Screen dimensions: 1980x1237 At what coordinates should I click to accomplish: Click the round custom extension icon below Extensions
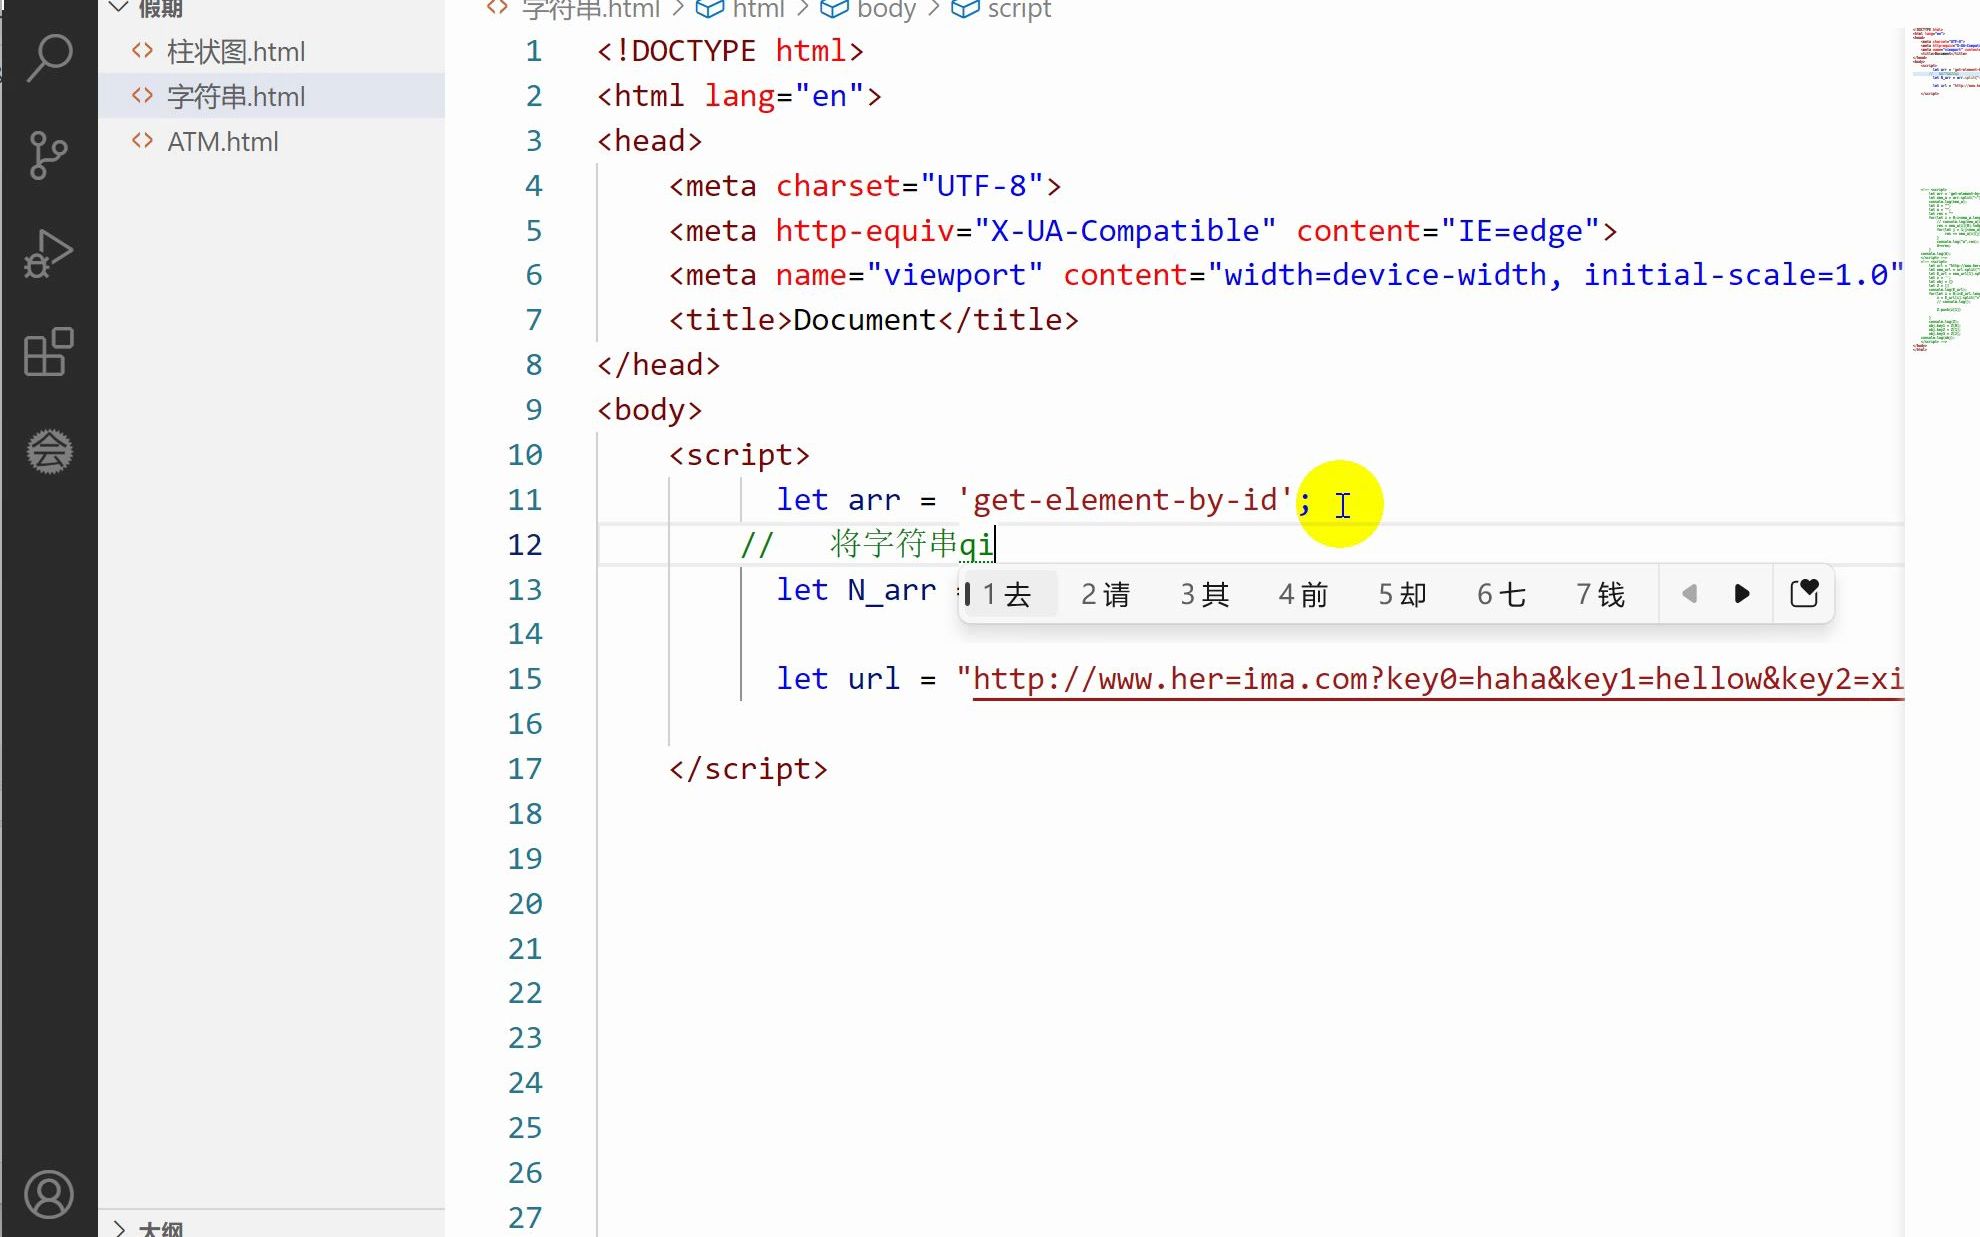coord(49,451)
